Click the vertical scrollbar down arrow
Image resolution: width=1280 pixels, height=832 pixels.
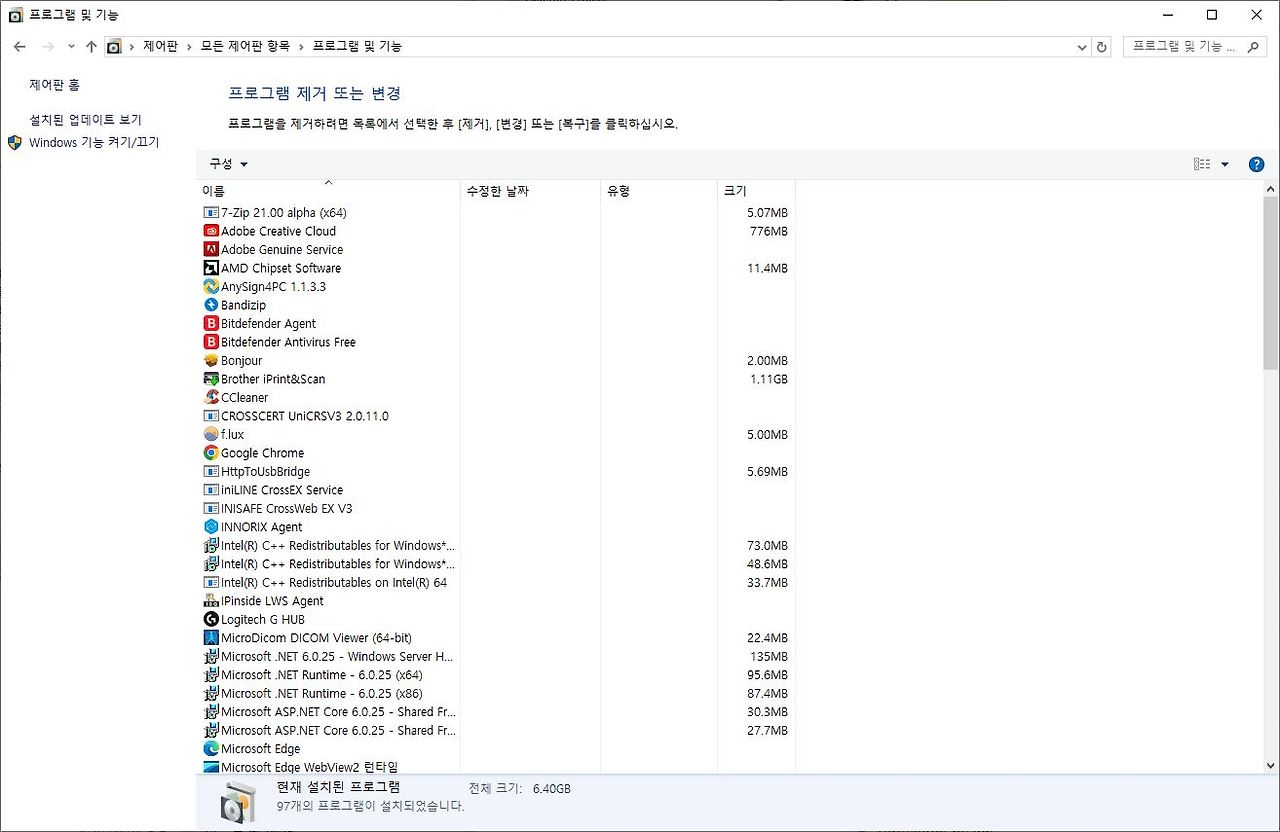pyautogui.click(x=1271, y=765)
